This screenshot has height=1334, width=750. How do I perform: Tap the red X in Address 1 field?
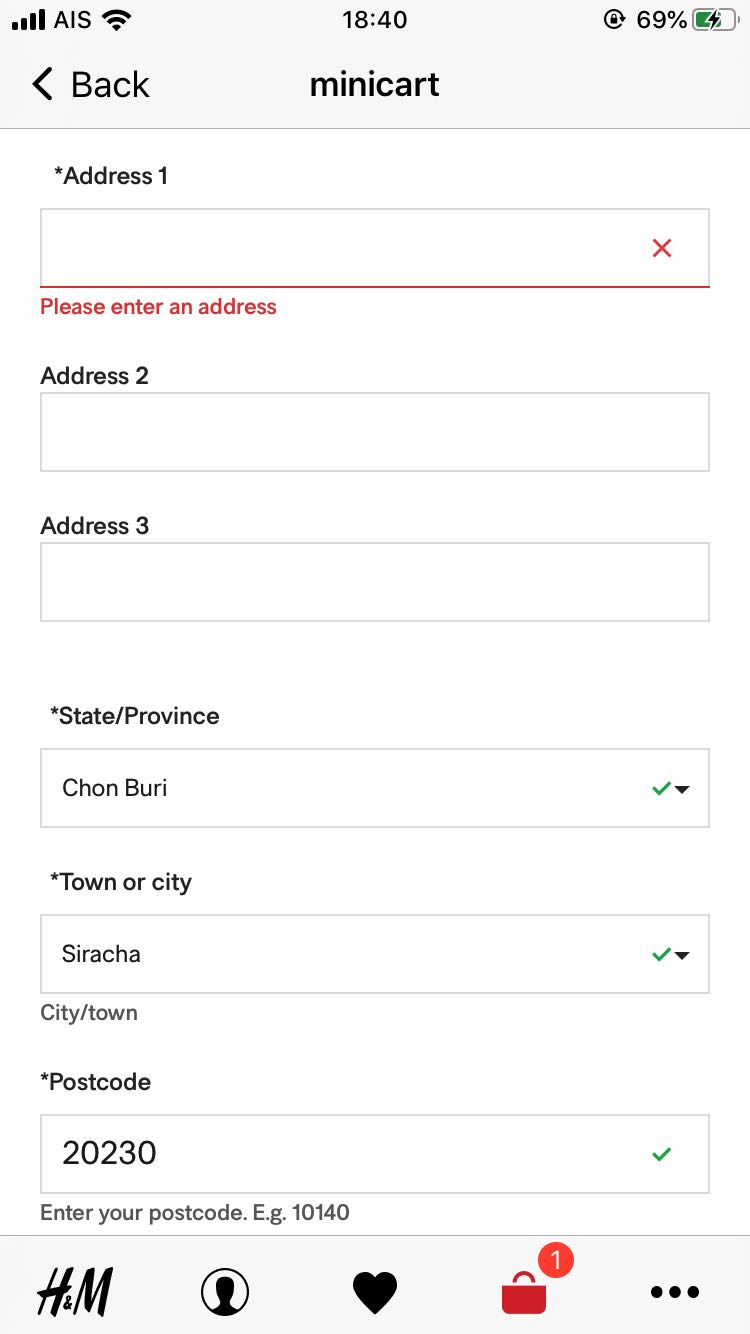[662, 248]
